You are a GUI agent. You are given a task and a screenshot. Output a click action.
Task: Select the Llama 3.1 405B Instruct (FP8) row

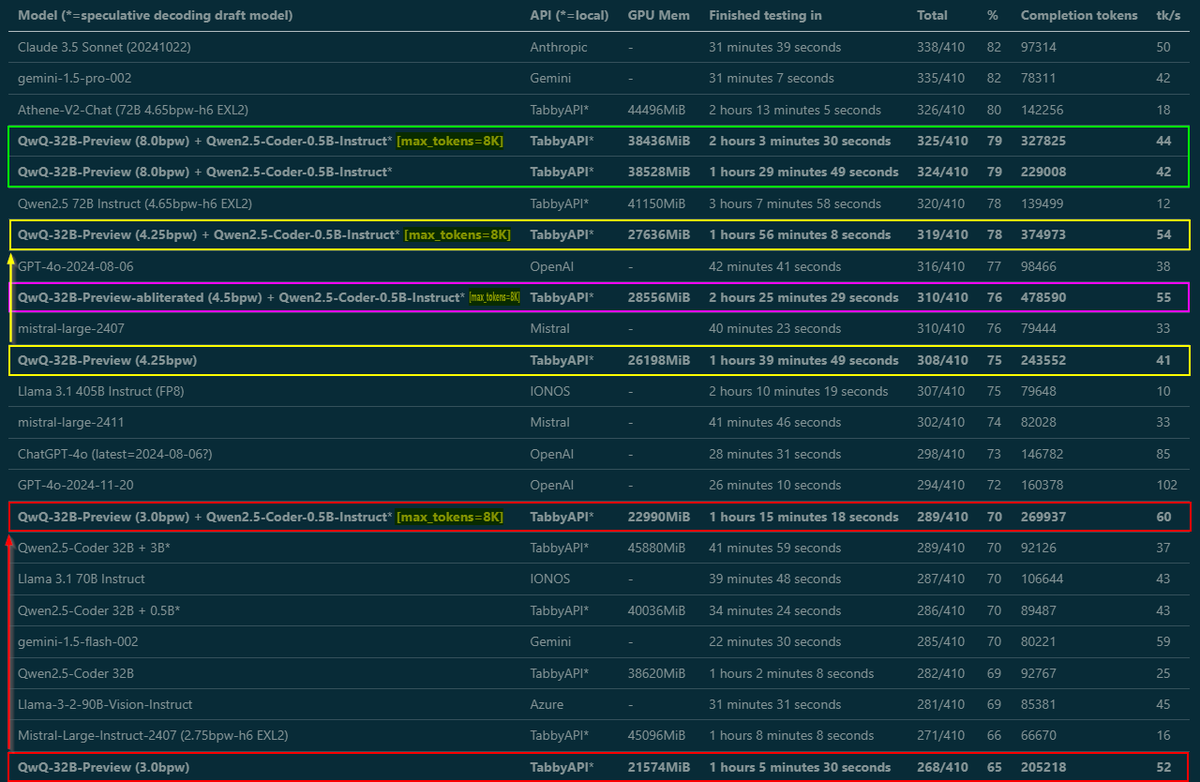600,391
